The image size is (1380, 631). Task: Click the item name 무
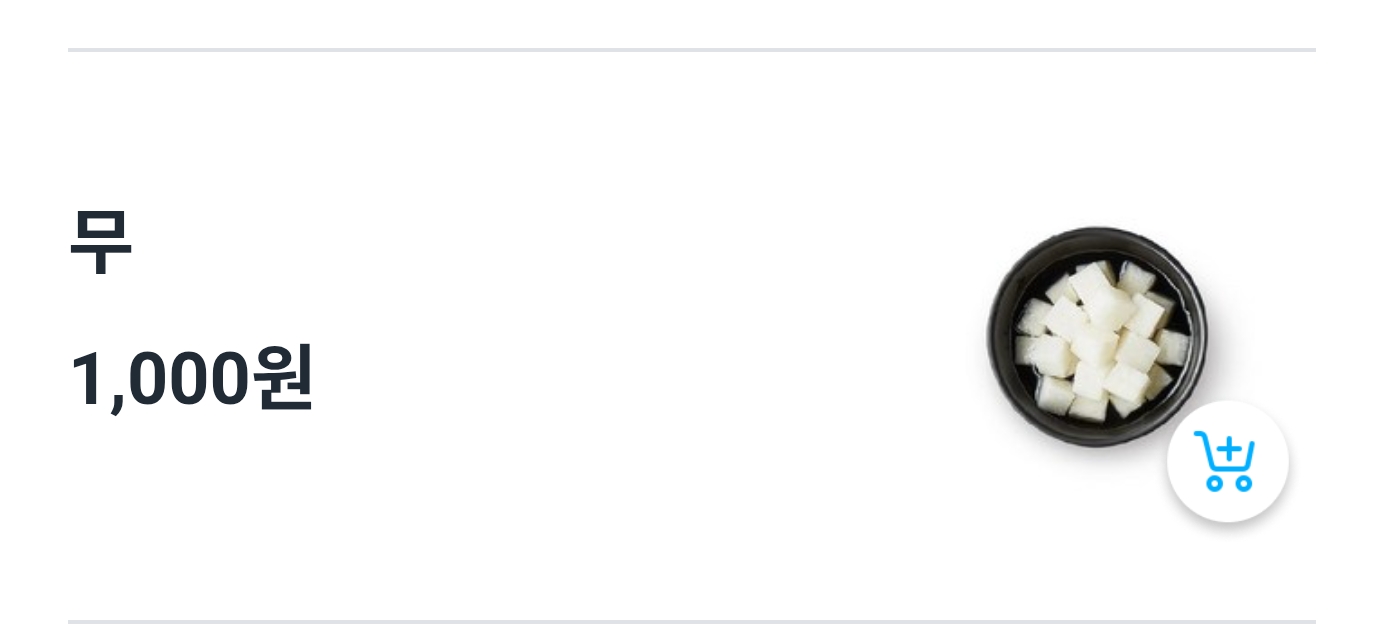click(x=100, y=241)
